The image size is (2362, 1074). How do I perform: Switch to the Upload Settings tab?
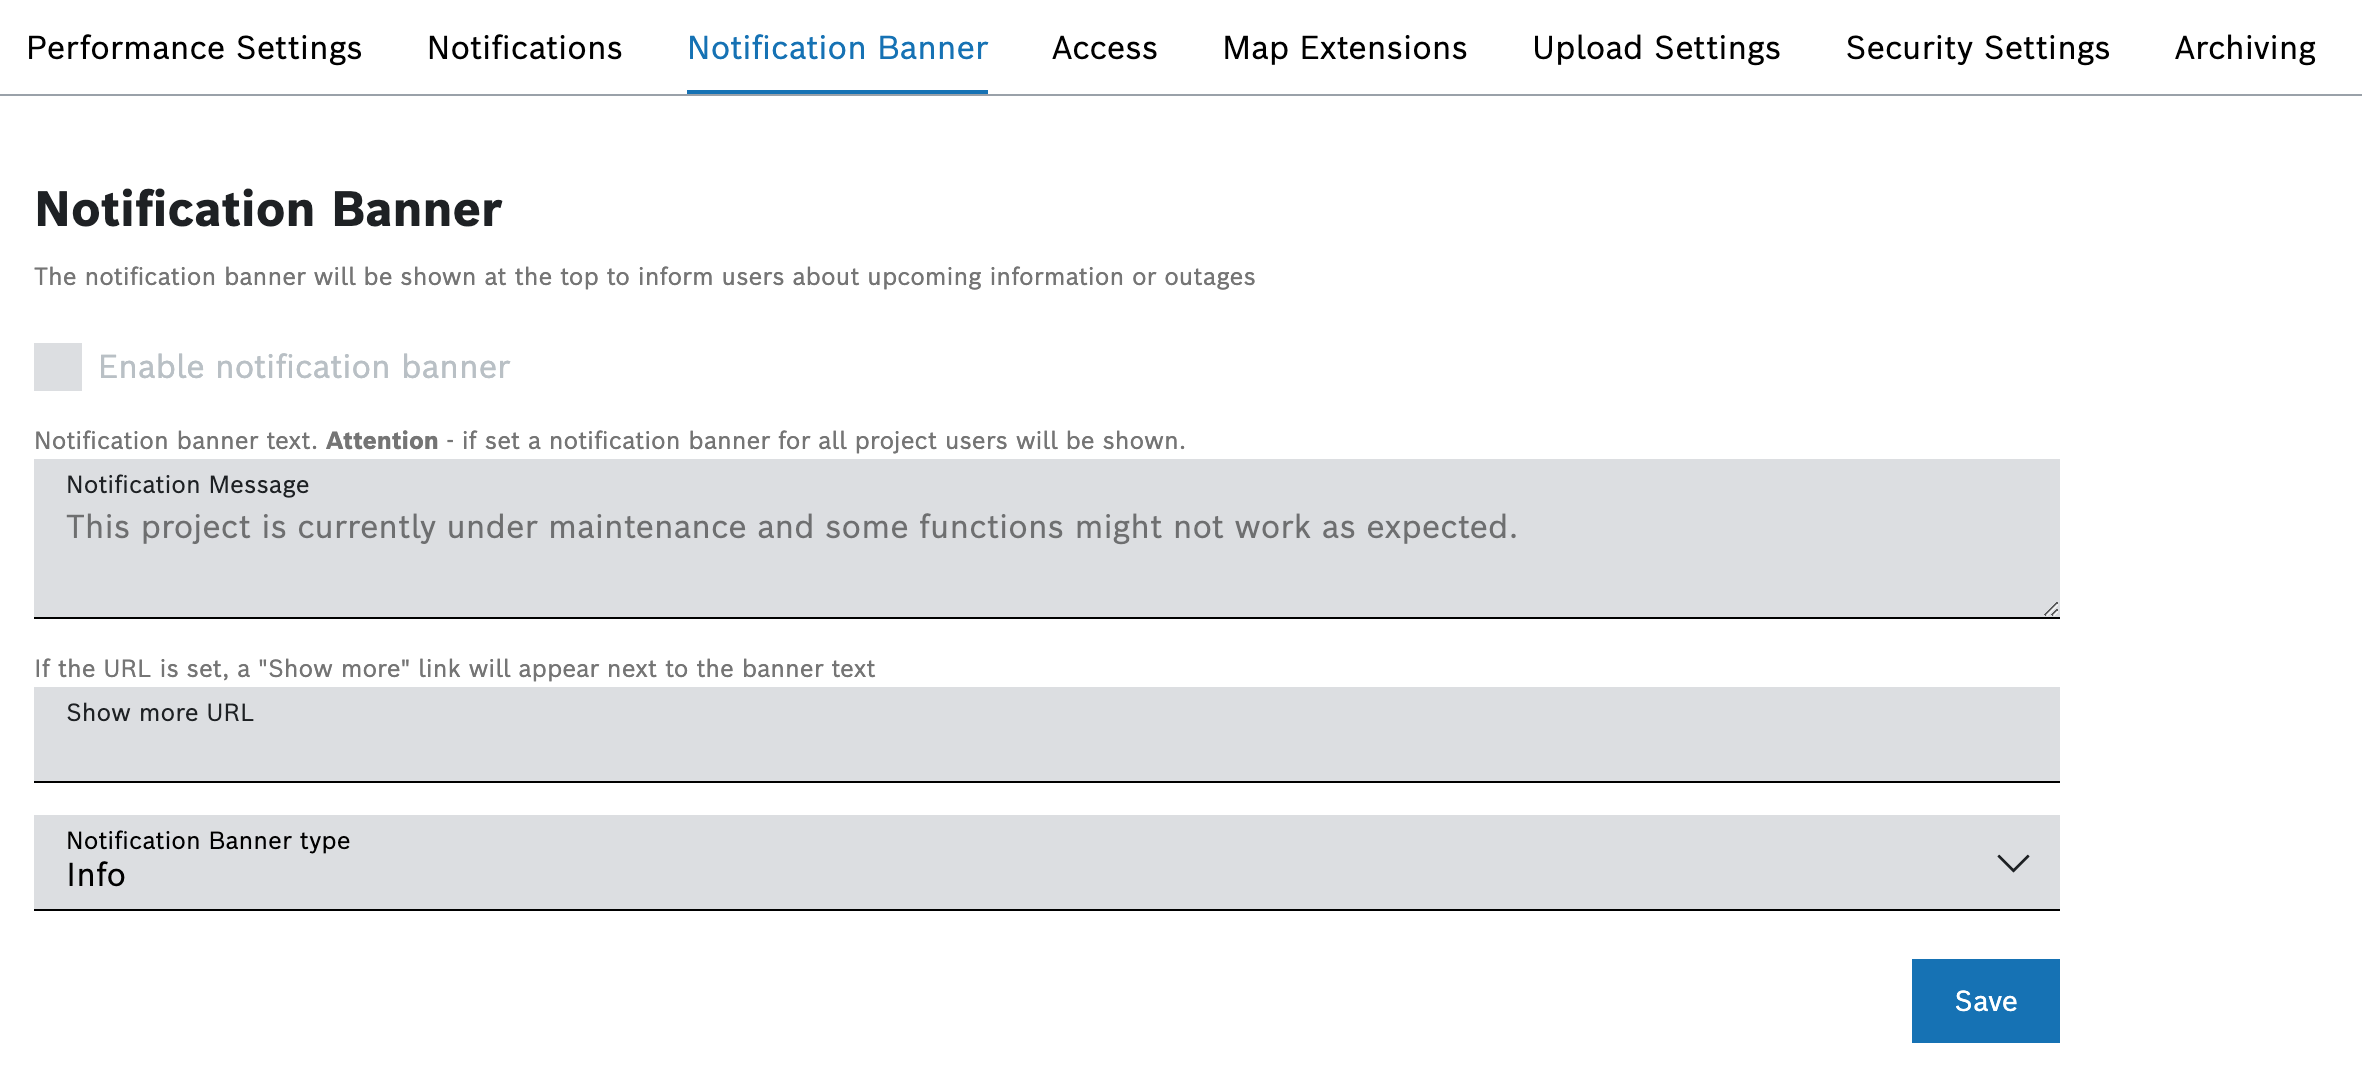click(1656, 48)
